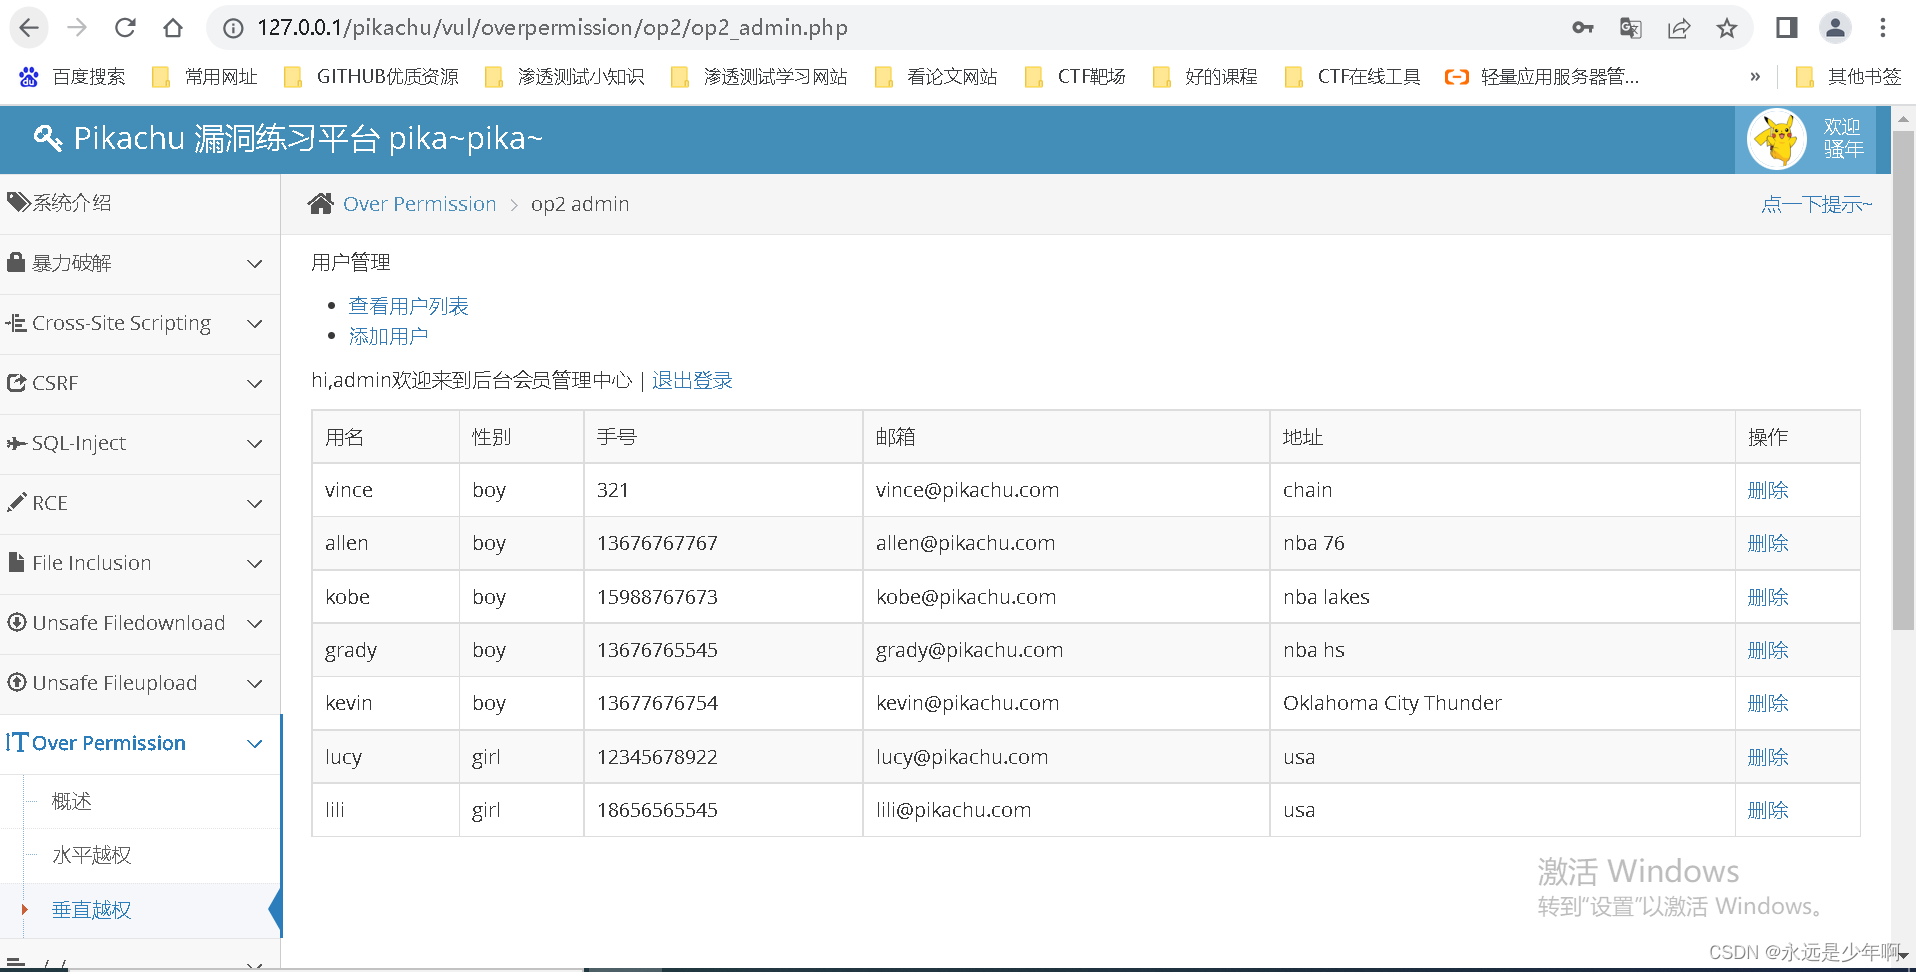This screenshot has height=972, width=1916.
Task: Delete user kevin with 删除
Action: (1767, 704)
